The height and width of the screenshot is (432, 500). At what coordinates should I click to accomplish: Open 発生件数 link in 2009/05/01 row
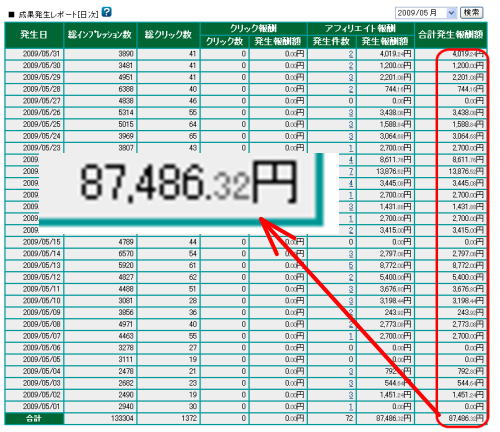coord(351,407)
